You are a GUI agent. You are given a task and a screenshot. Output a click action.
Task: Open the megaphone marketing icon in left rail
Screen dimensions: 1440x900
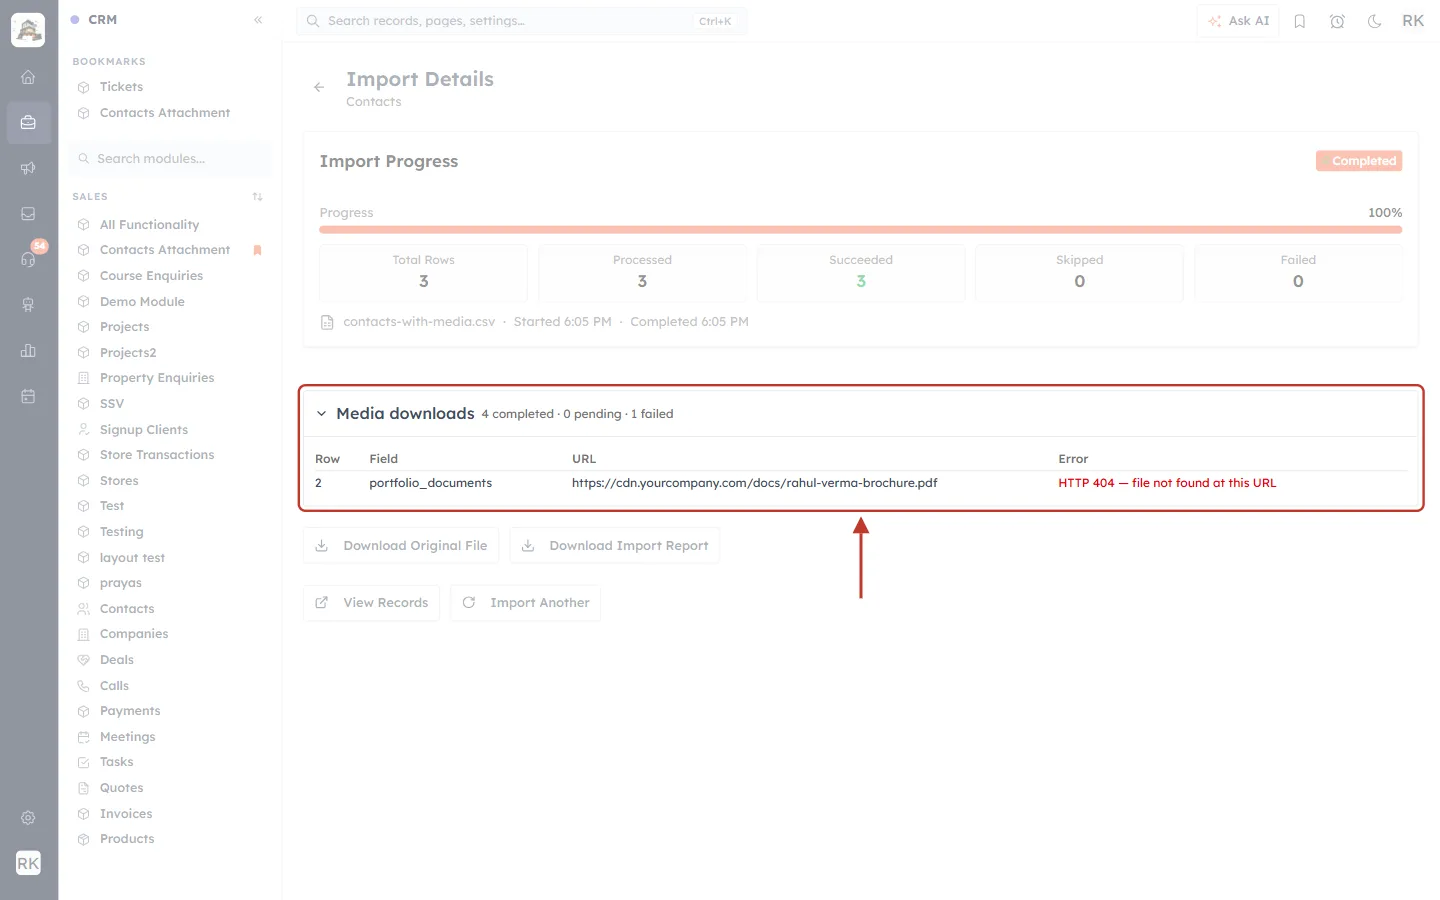(28, 168)
